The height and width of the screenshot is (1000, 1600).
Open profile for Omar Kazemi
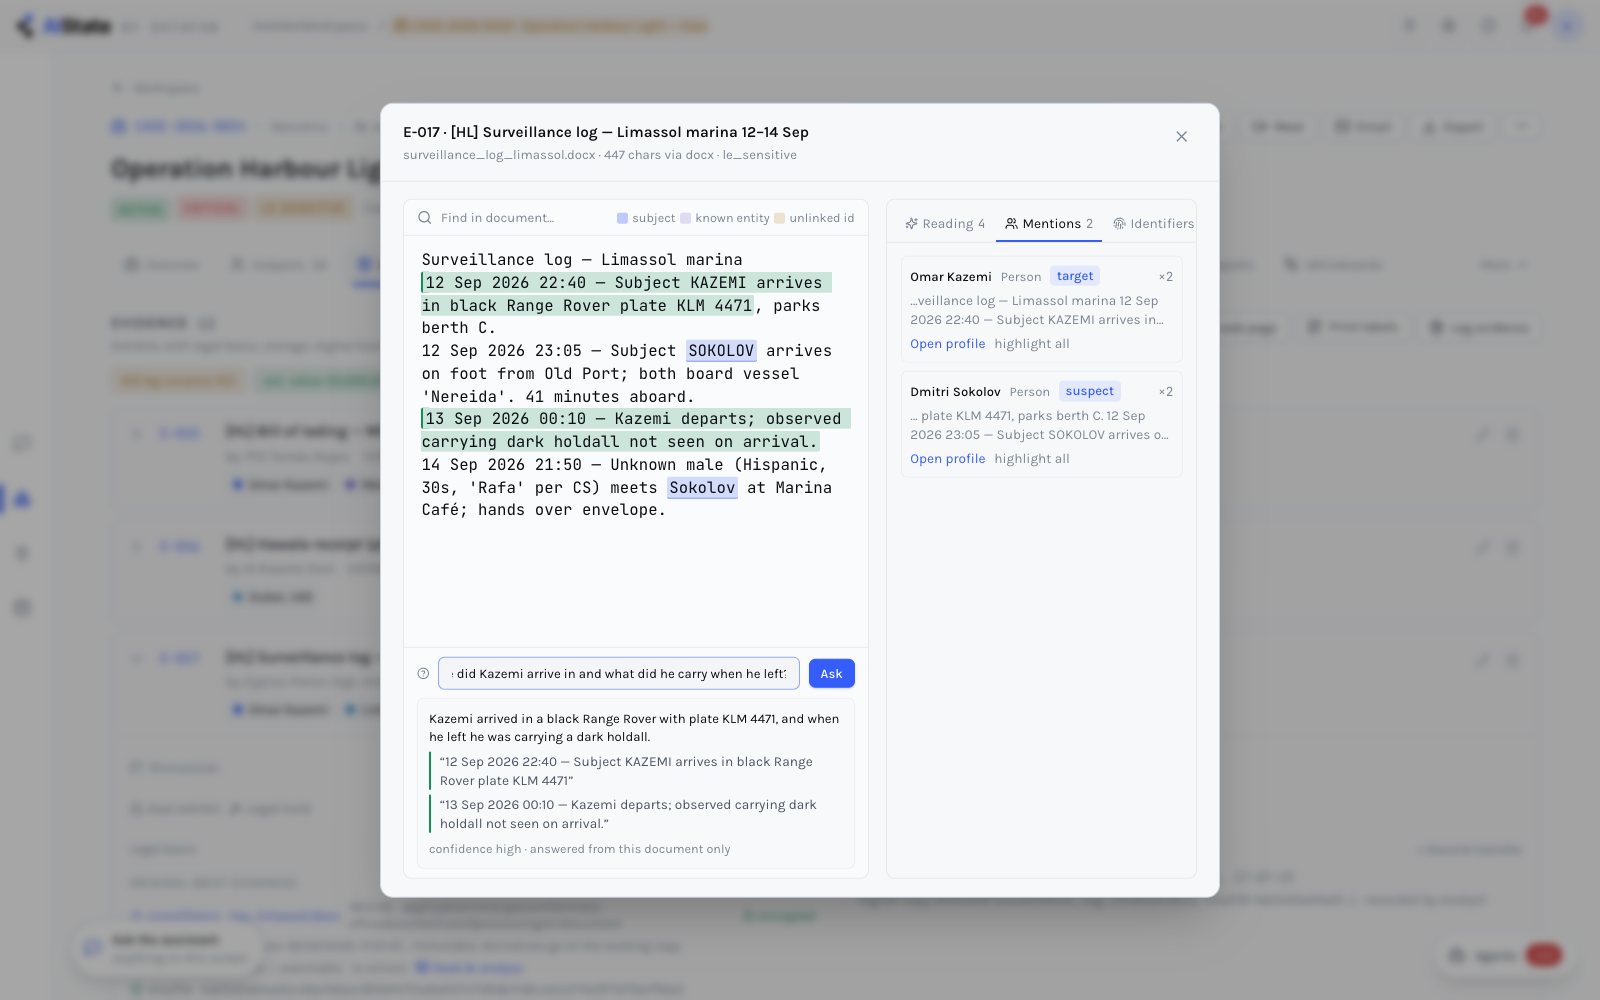(947, 344)
